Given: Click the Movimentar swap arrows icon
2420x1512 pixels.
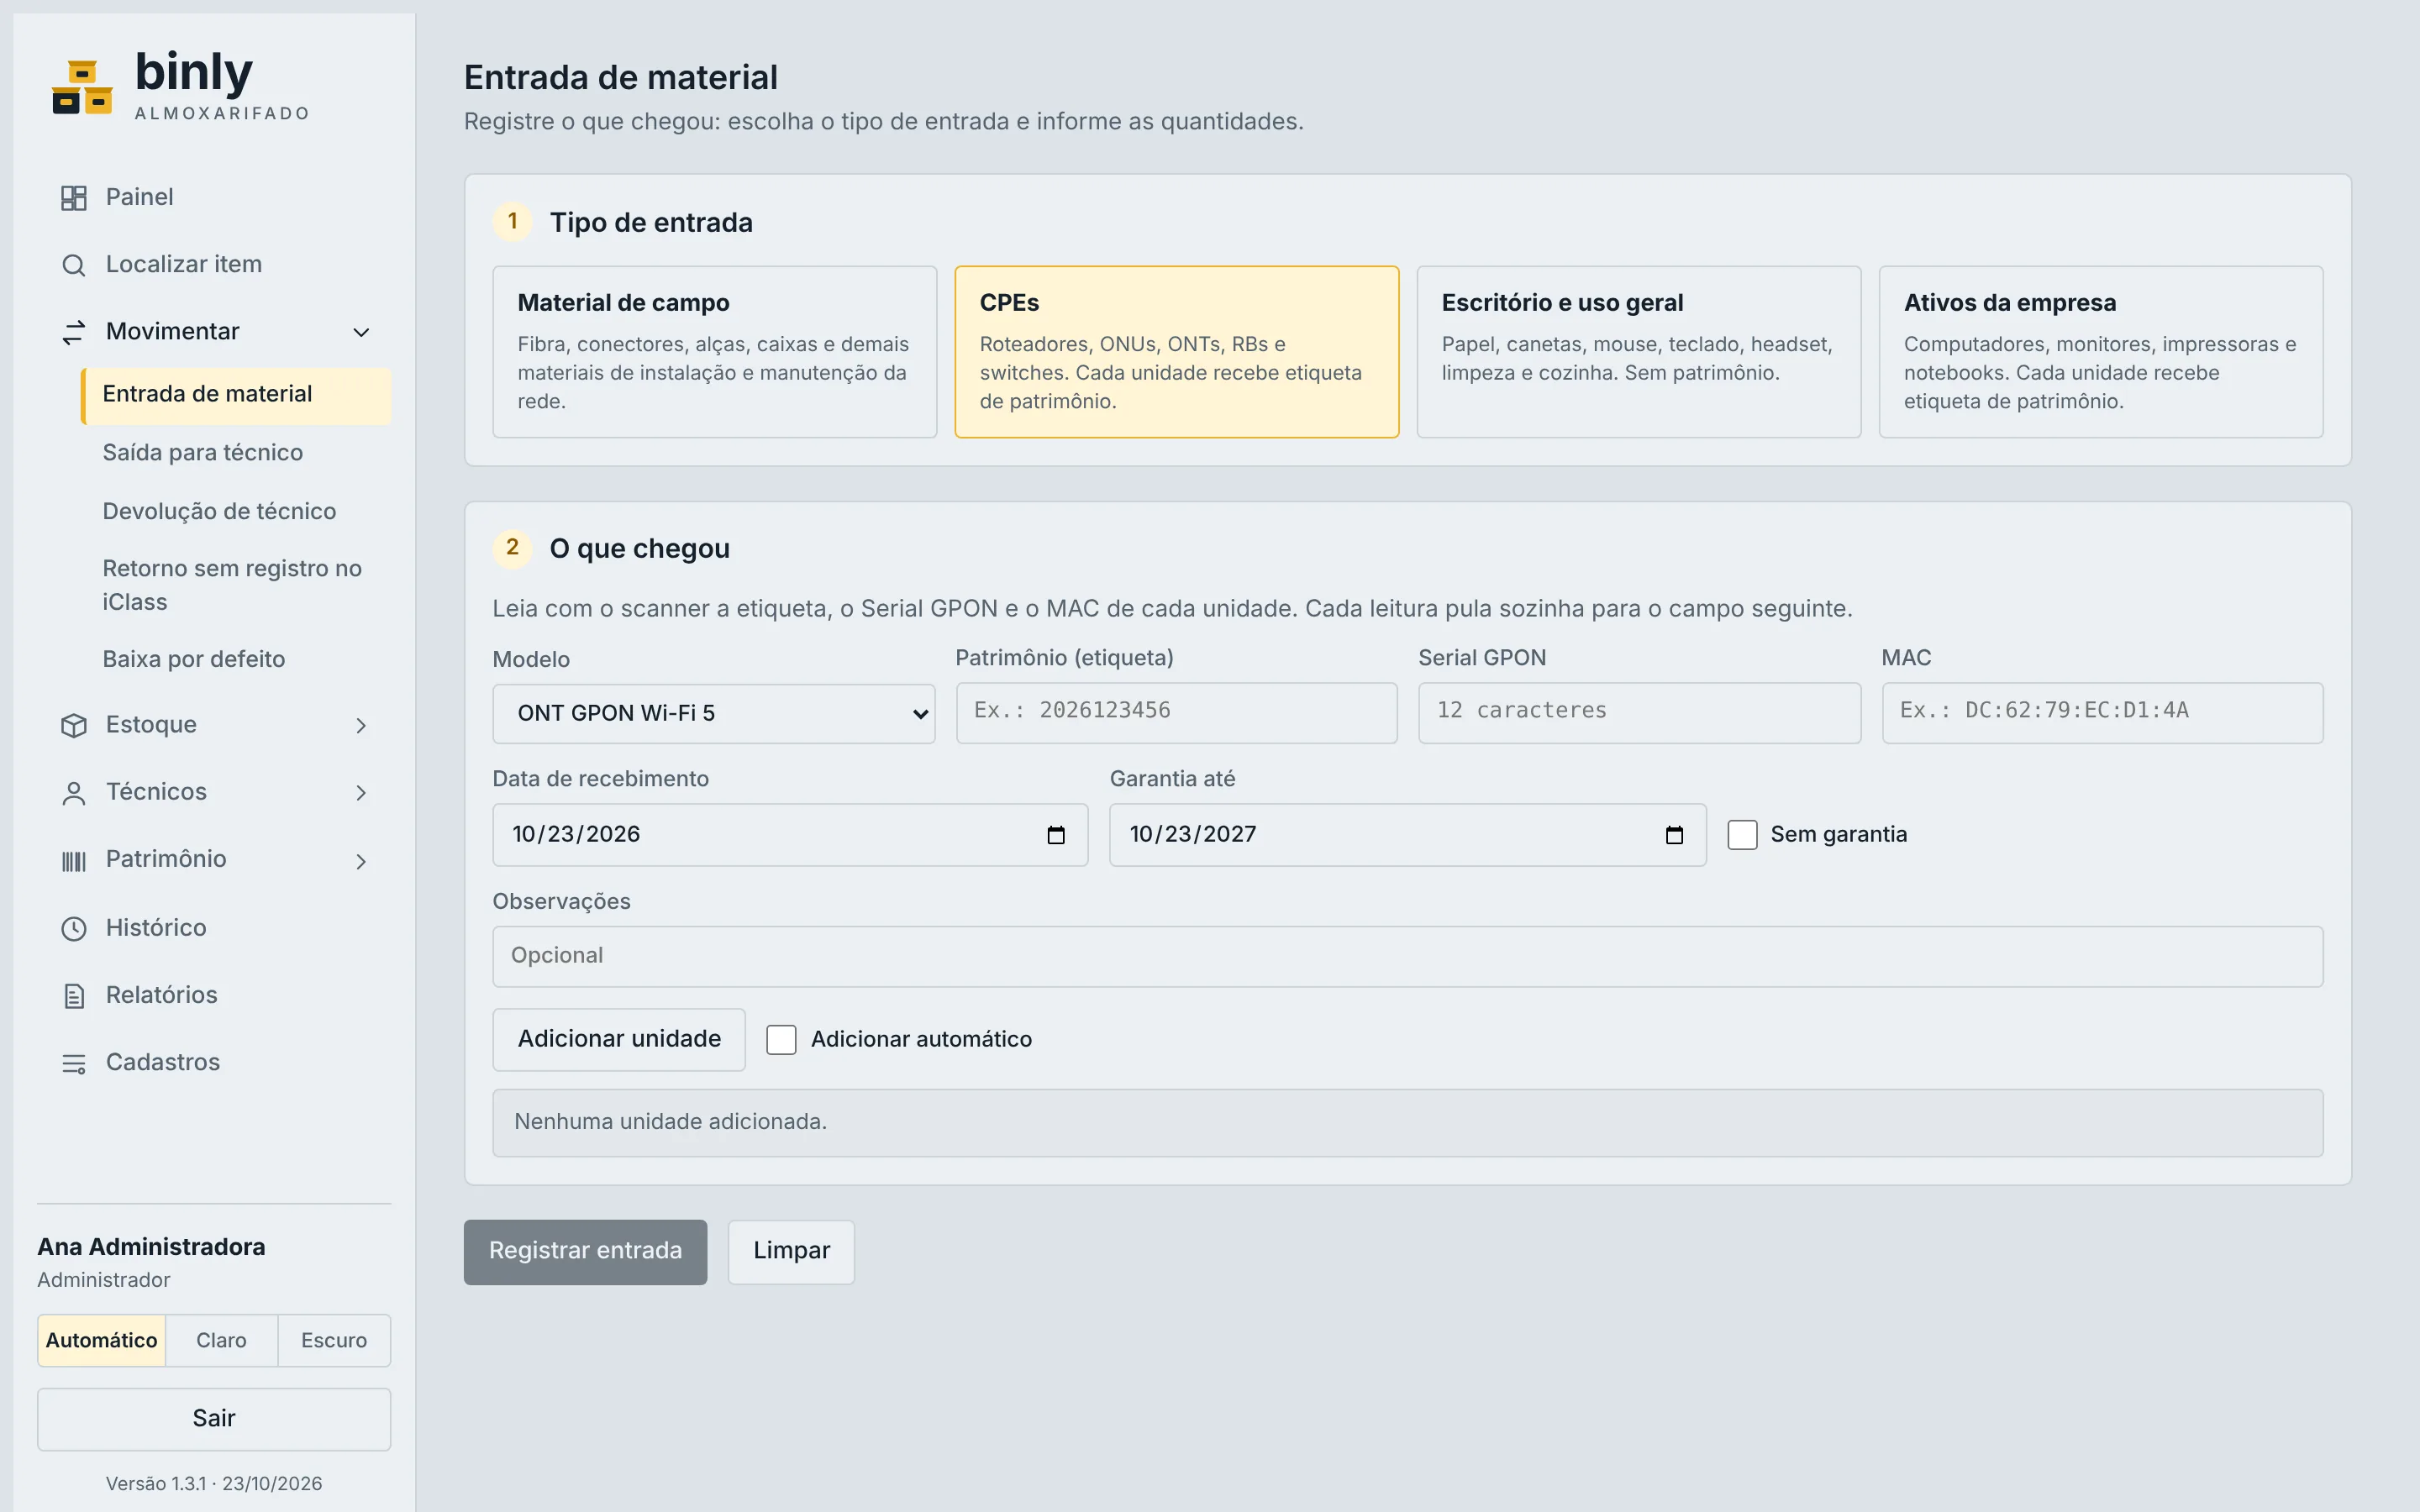Looking at the screenshot, I should [x=74, y=332].
